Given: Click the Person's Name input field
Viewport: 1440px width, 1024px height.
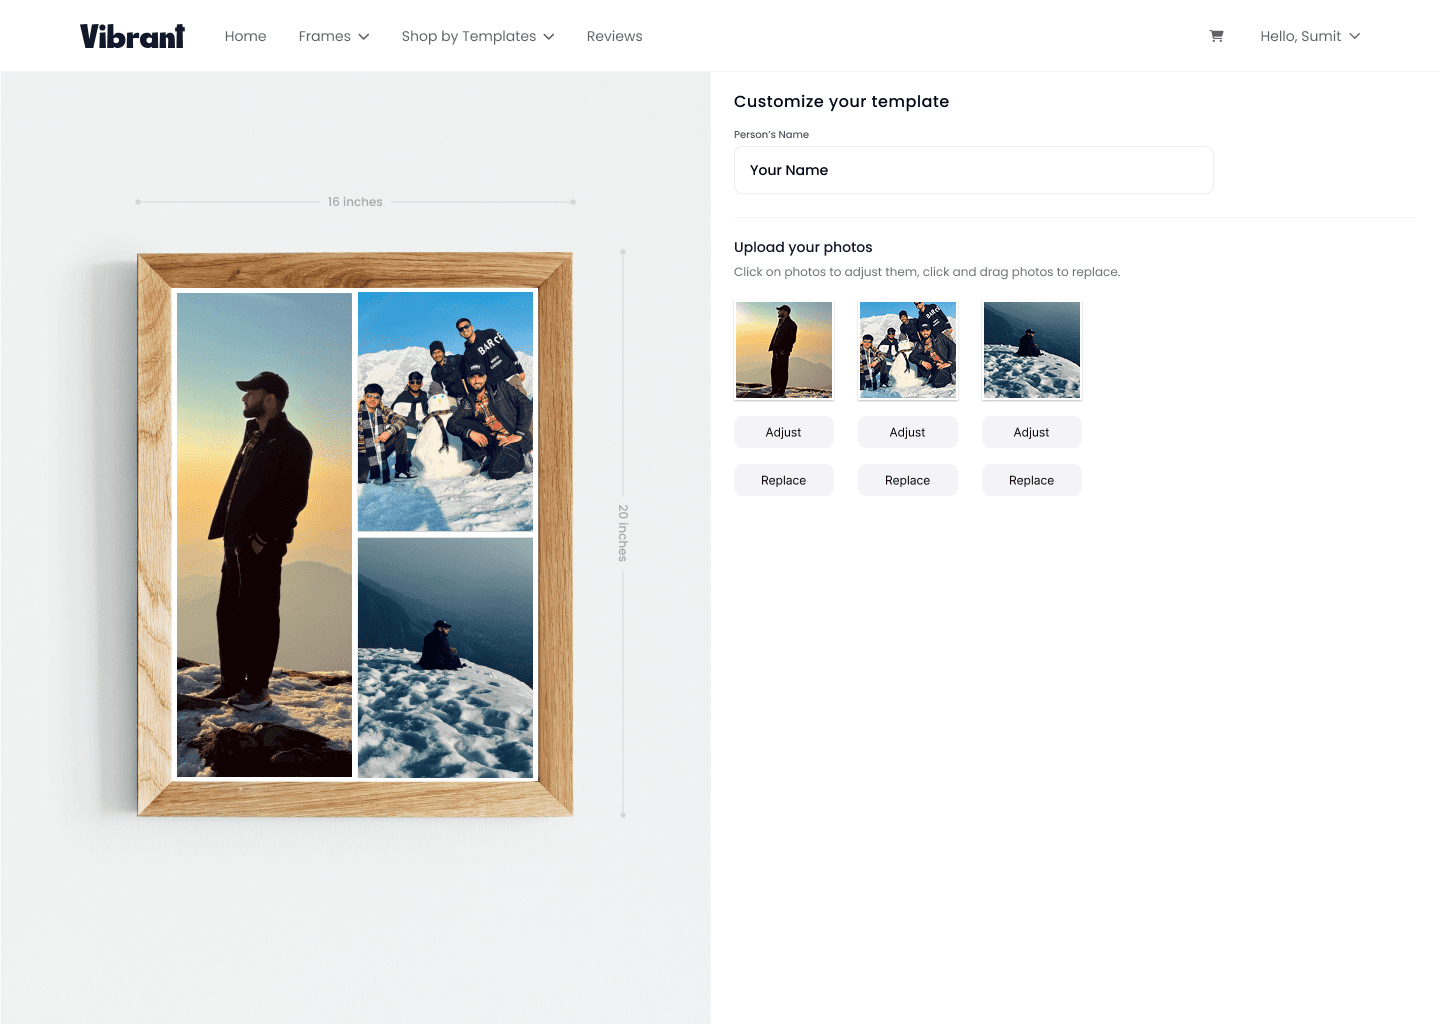Looking at the screenshot, I should 973,170.
